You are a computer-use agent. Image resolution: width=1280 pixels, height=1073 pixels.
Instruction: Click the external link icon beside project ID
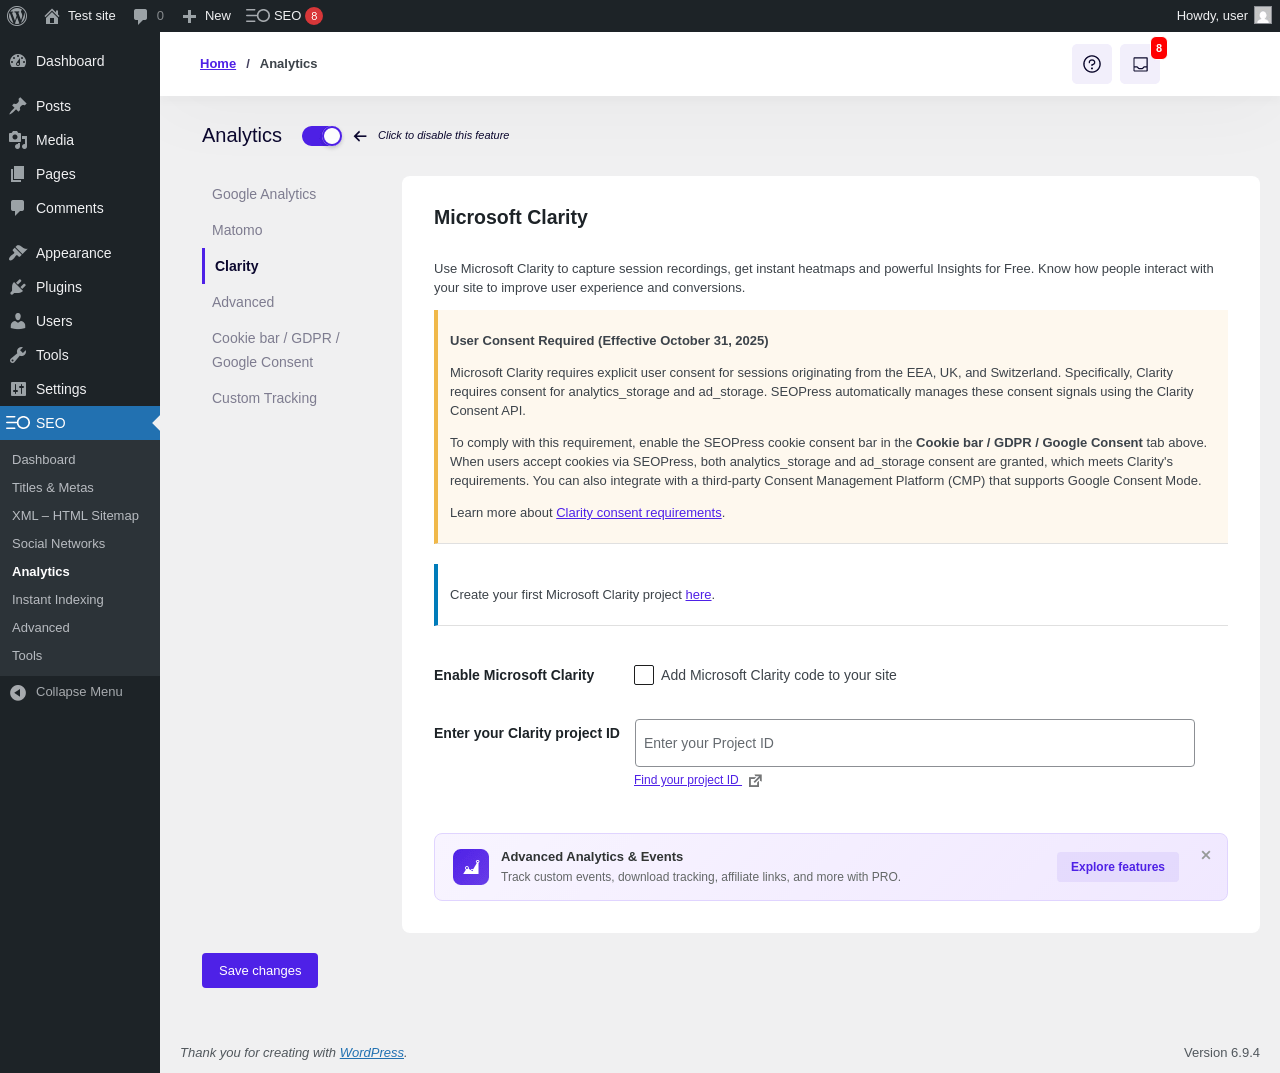pos(755,781)
